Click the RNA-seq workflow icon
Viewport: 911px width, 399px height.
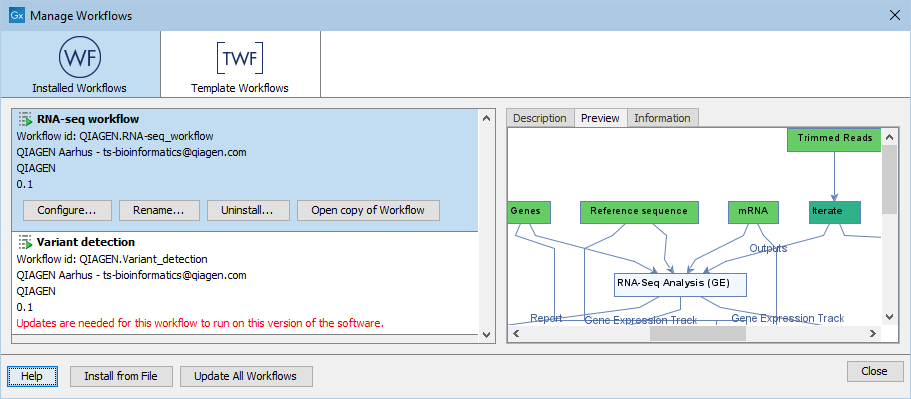click(25, 119)
